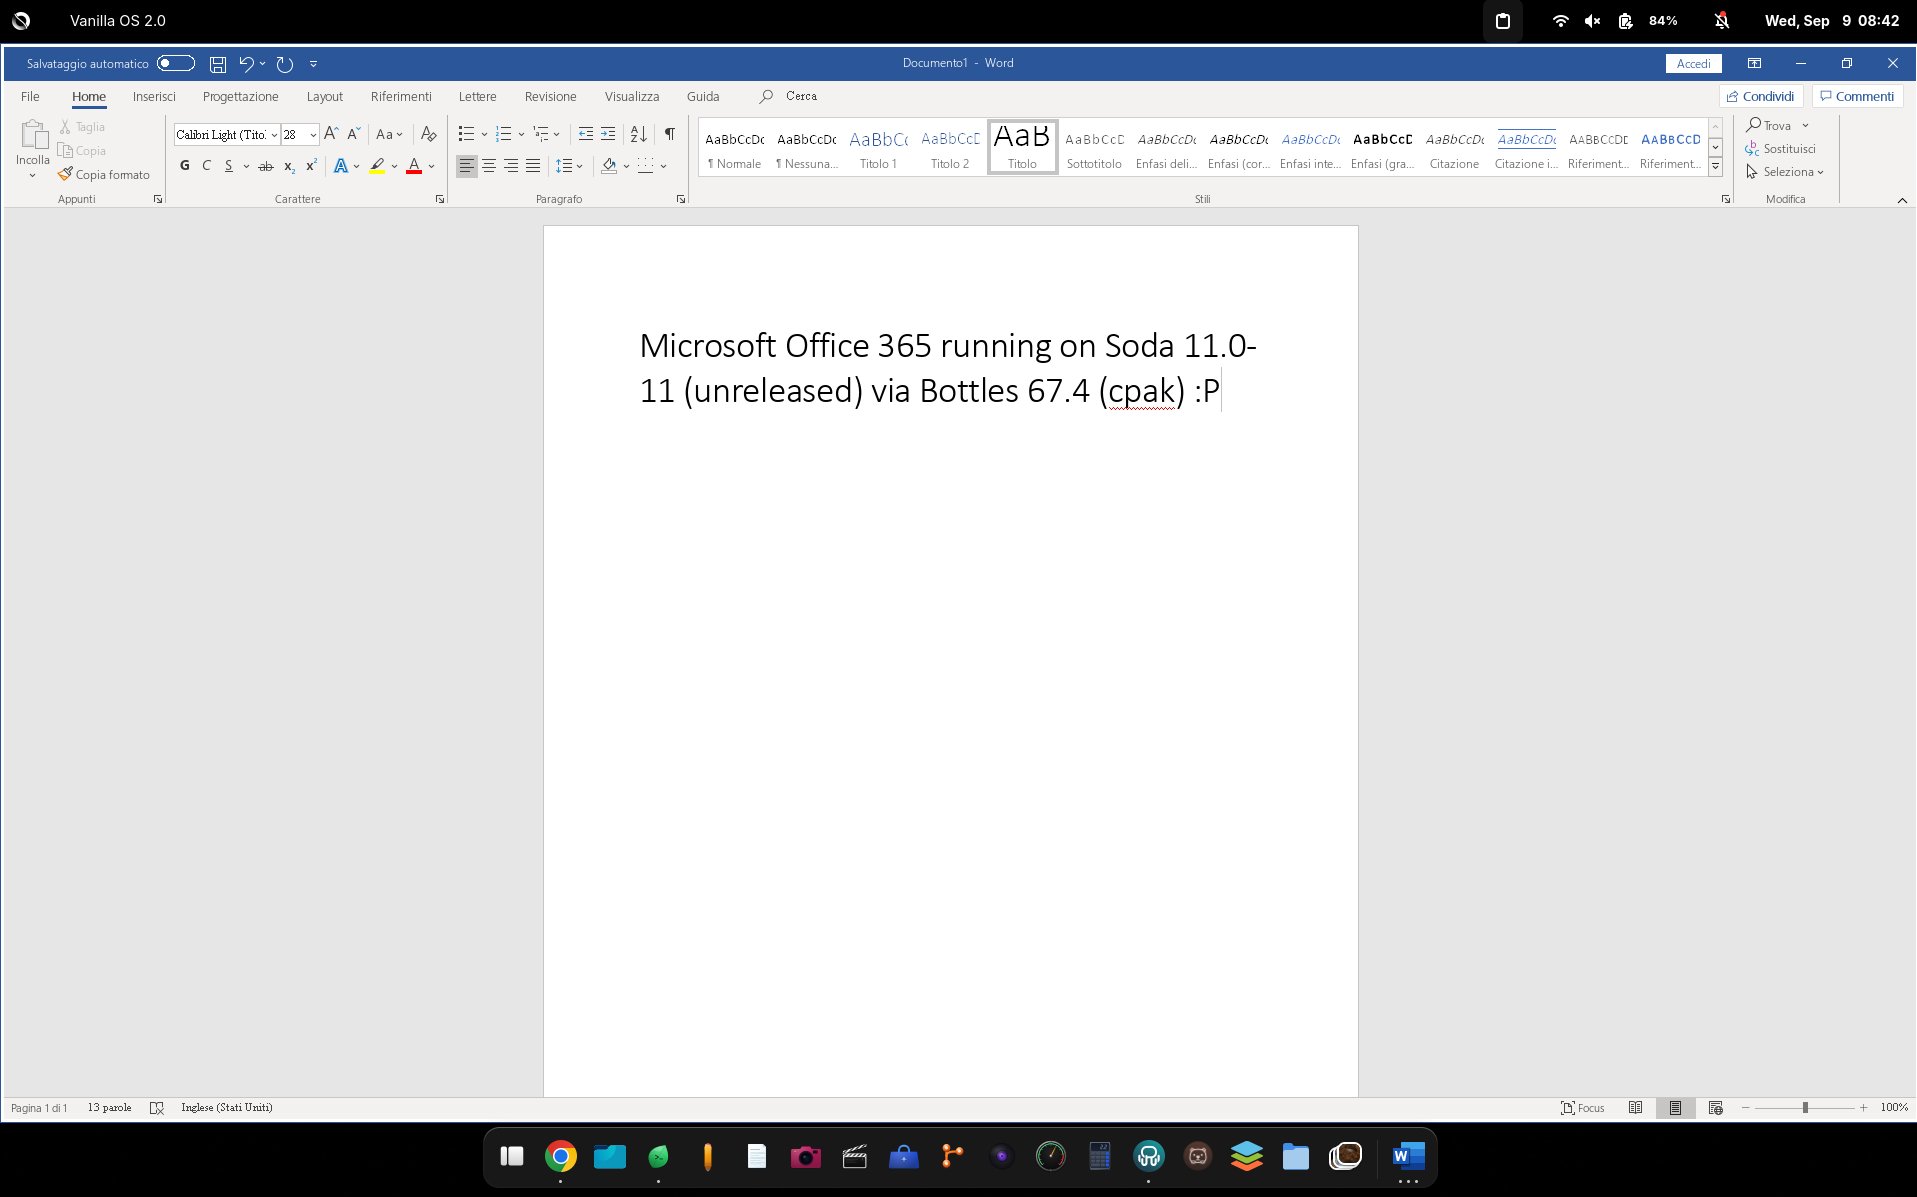This screenshot has width=1917, height=1197.
Task: Switch to the Revisione tab
Action: [x=551, y=96]
